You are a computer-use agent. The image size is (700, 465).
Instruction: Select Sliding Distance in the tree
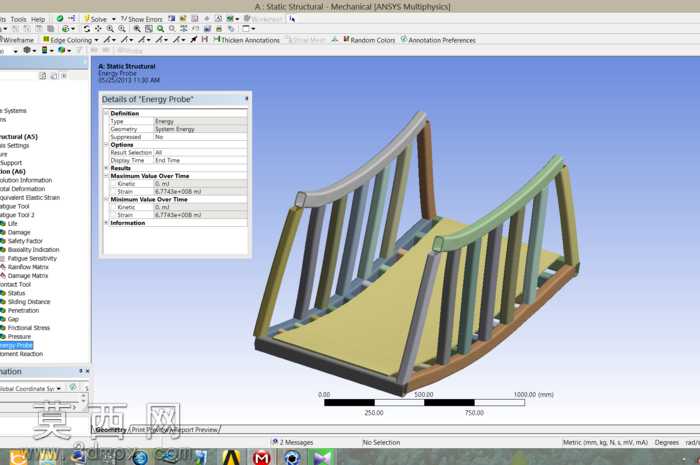click(29, 302)
